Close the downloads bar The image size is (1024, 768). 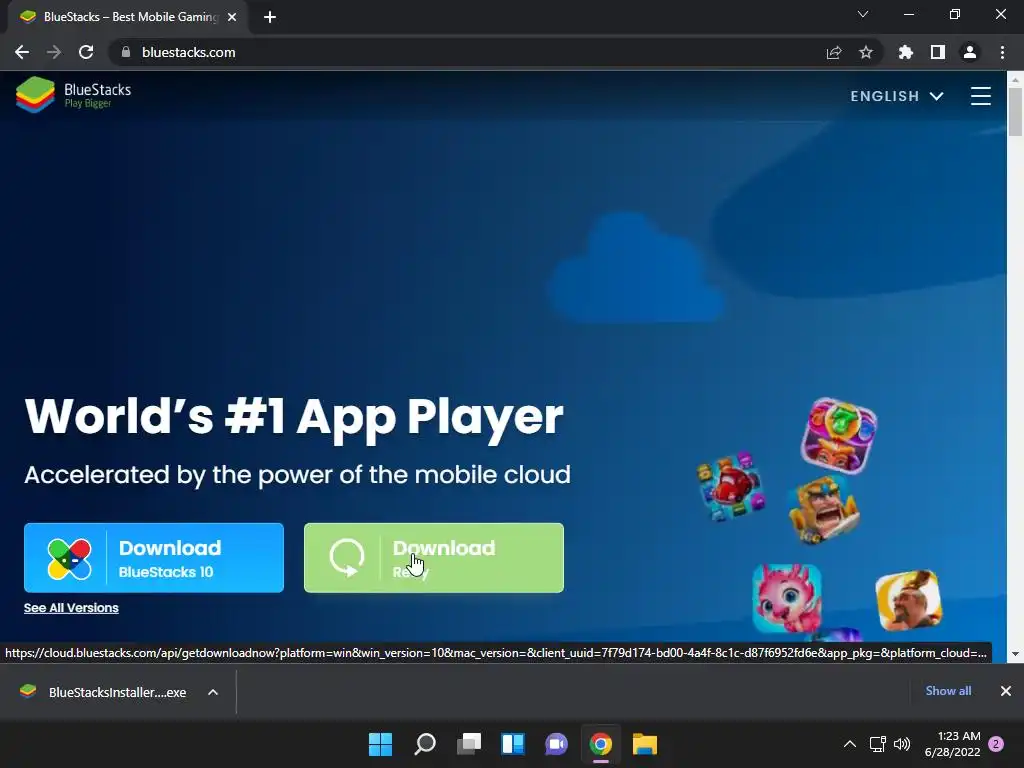[x=1006, y=691]
